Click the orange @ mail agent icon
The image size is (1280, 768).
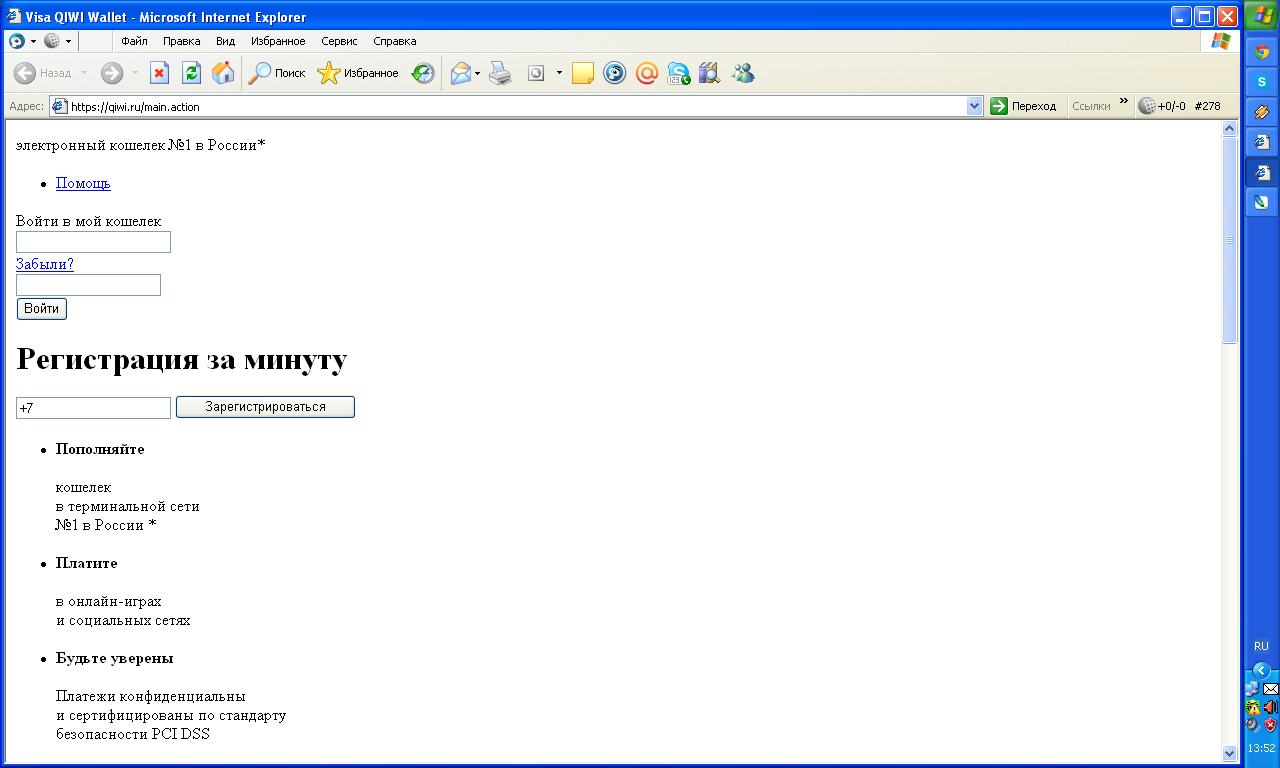click(x=647, y=73)
